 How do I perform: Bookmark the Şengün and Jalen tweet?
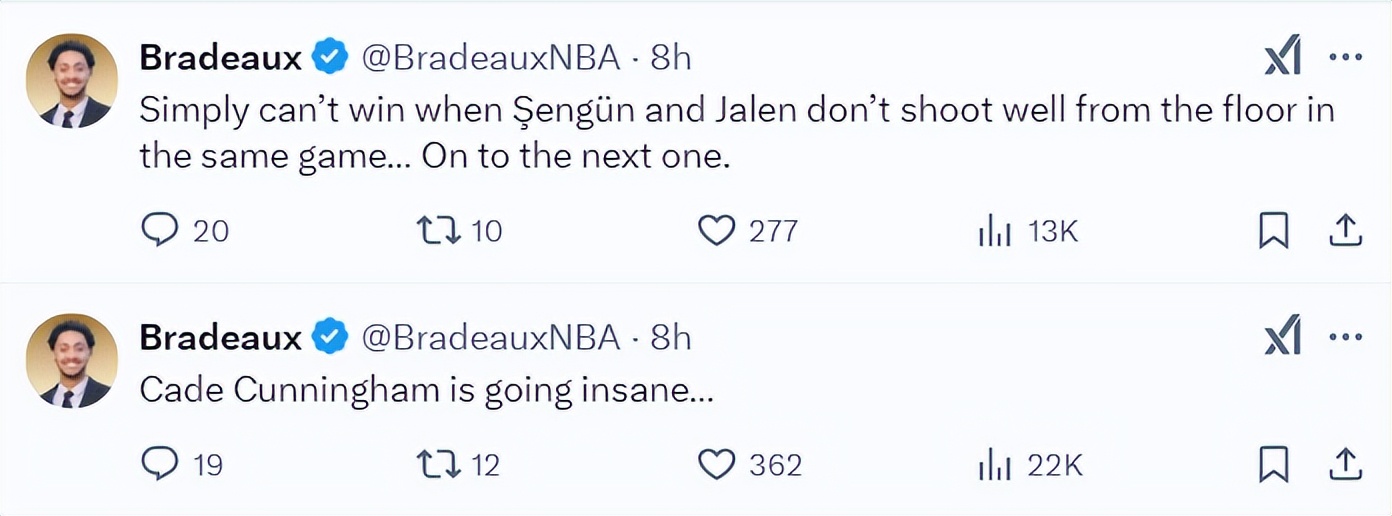[1273, 231]
